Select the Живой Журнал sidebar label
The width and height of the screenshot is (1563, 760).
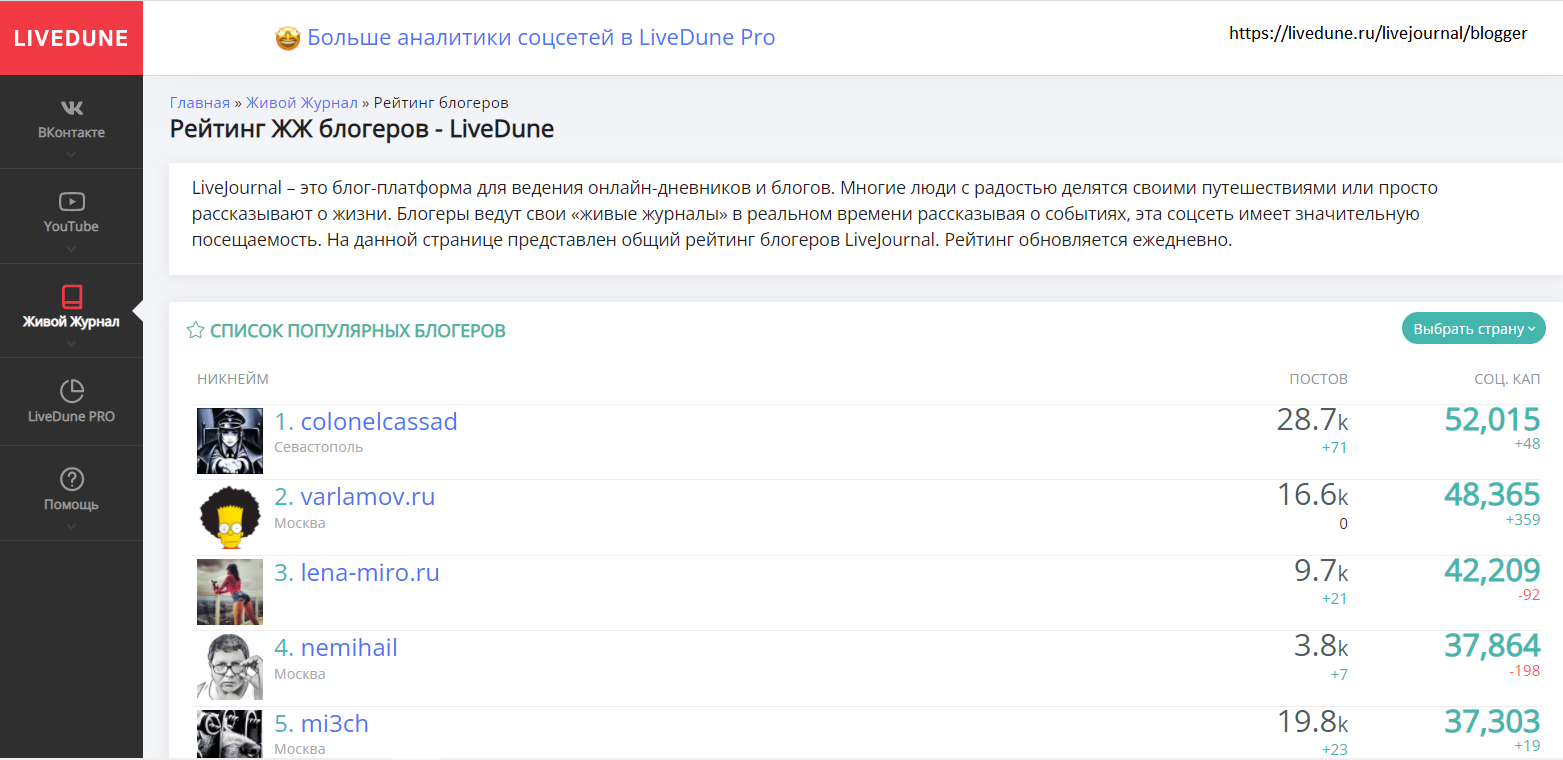(x=71, y=322)
